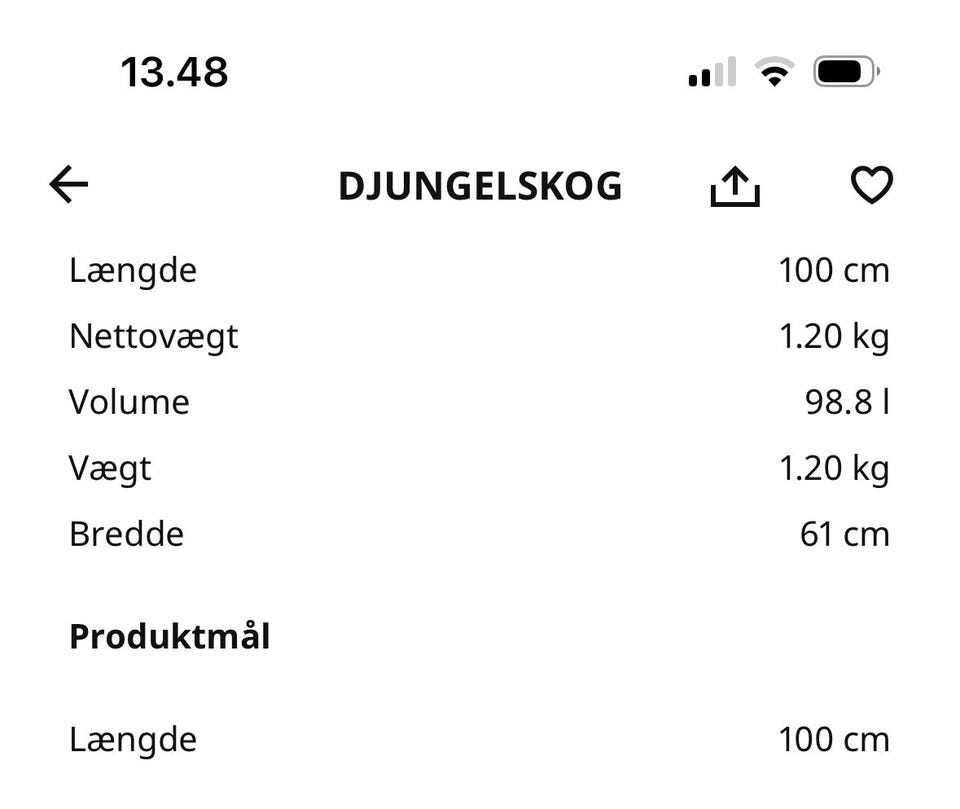
Task: Select the Bredde label
Action: 126,534
